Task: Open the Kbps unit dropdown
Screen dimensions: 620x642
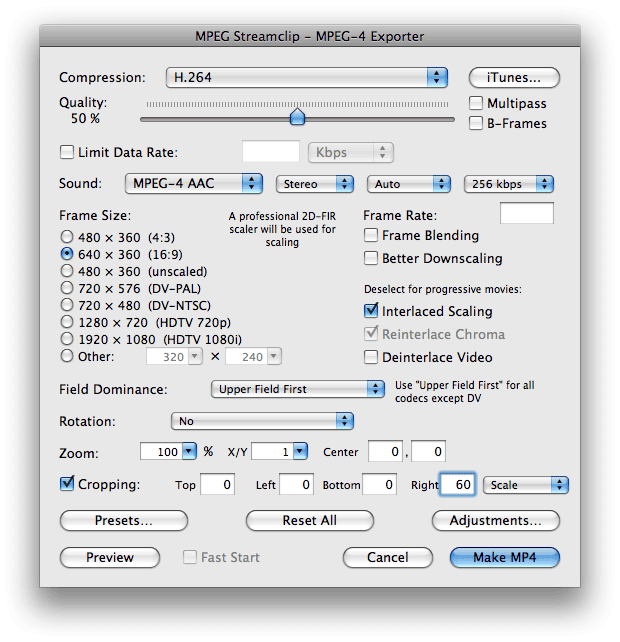Action: coord(351,152)
